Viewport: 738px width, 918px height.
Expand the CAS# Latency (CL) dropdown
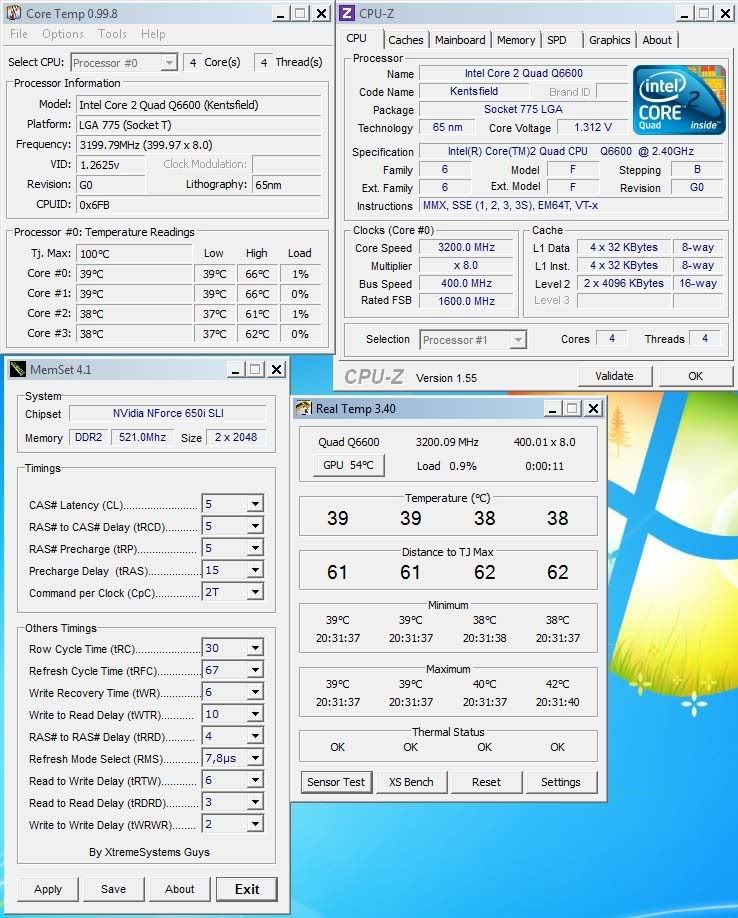pyautogui.click(x=255, y=504)
